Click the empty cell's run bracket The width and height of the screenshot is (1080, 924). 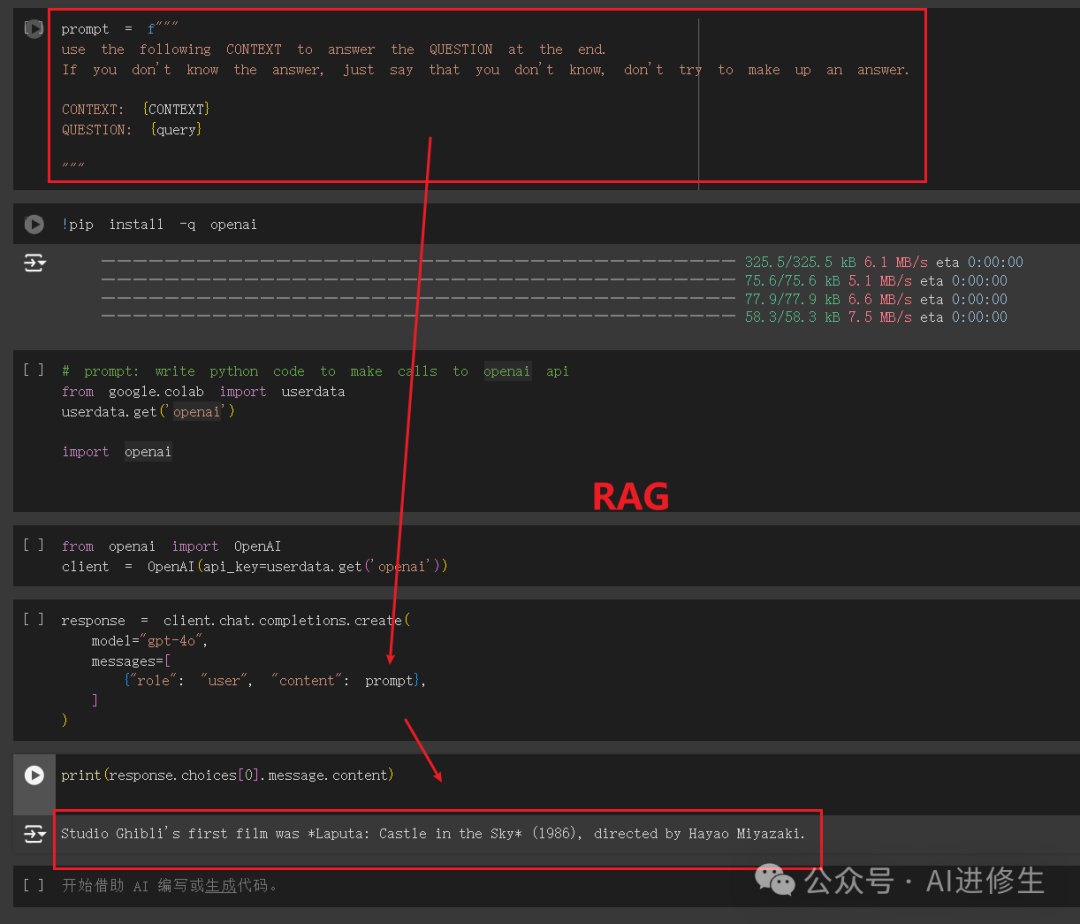coord(34,885)
